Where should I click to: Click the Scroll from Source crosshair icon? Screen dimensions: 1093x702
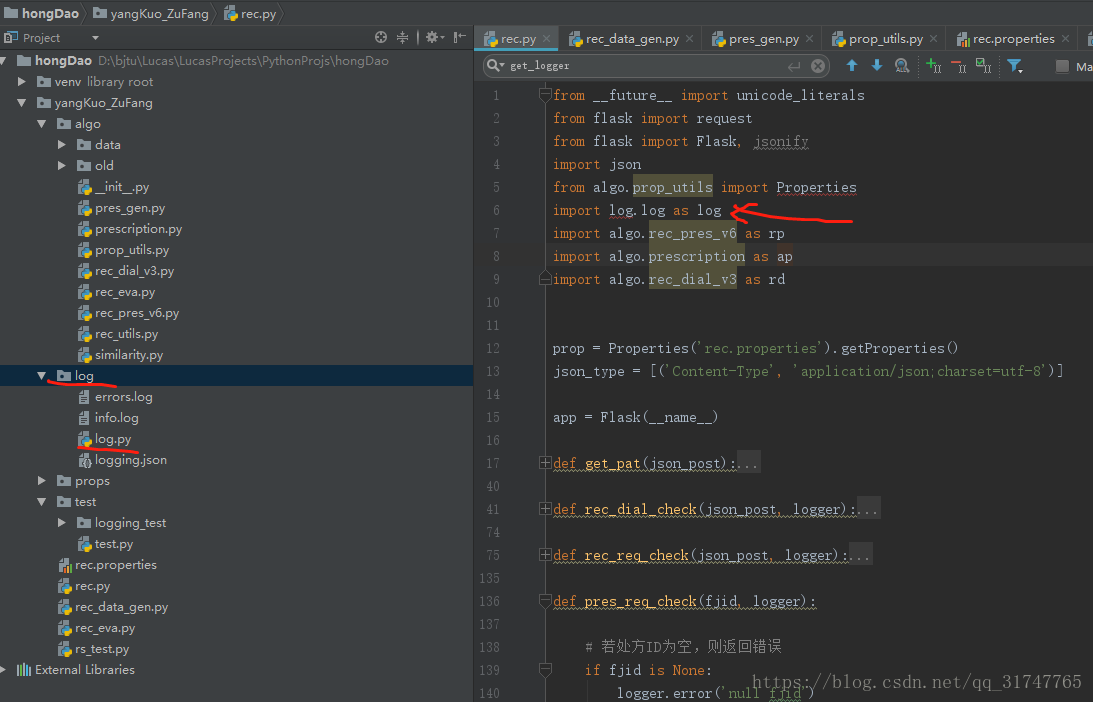(x=381, y=35)
